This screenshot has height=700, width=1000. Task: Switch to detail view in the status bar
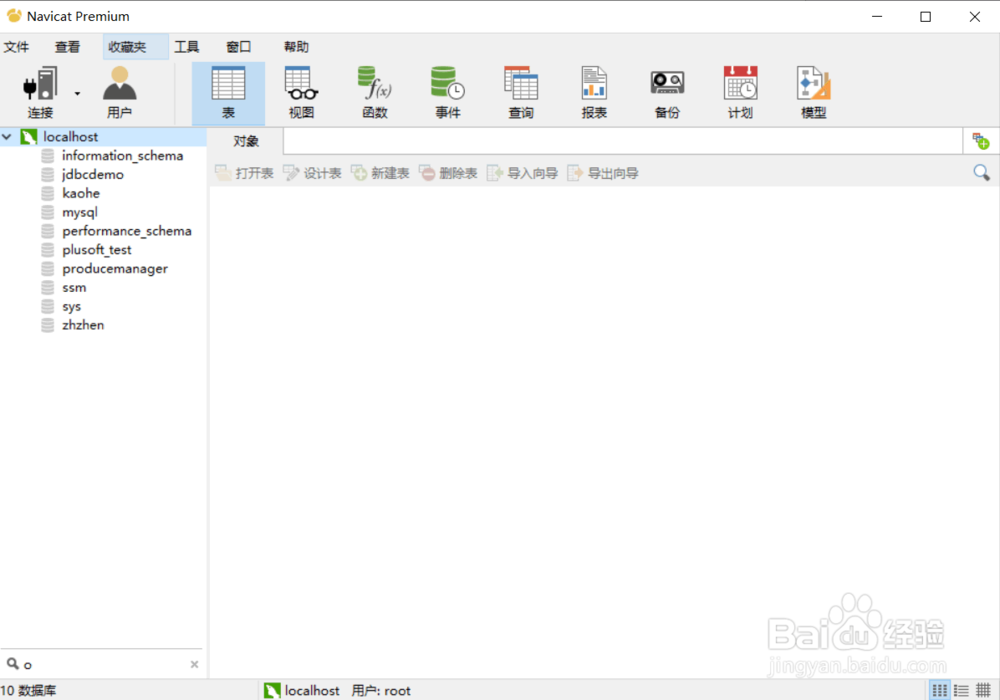click(983, 690)
